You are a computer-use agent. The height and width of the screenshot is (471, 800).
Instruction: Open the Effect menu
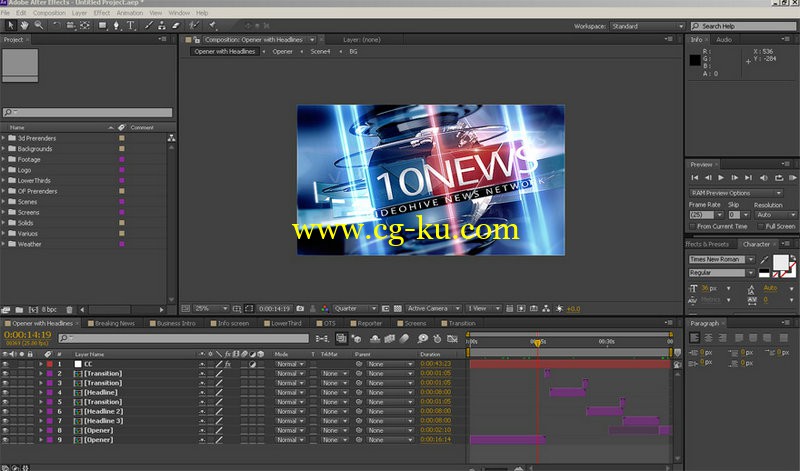click(102, 13)
